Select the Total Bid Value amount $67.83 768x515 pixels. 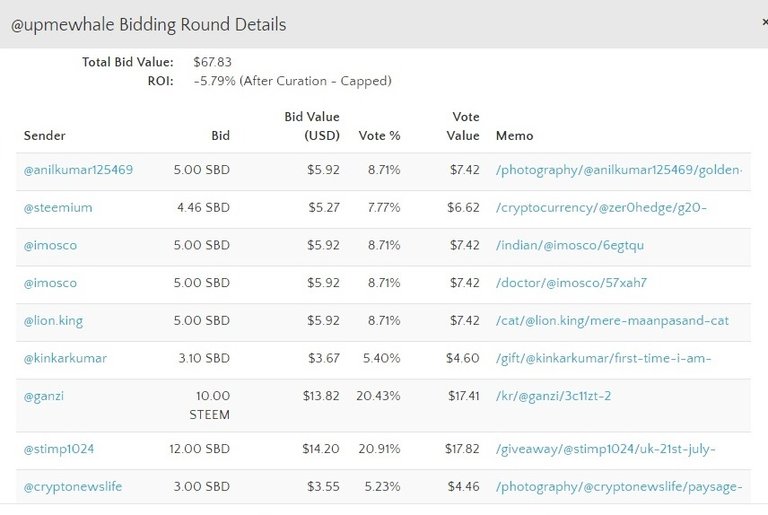click(x=213, y=62)
